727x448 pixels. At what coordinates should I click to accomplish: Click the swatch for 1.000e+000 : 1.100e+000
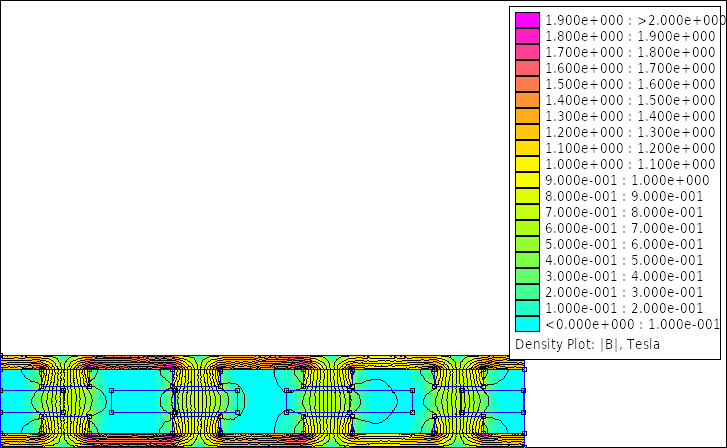[527, 164]
